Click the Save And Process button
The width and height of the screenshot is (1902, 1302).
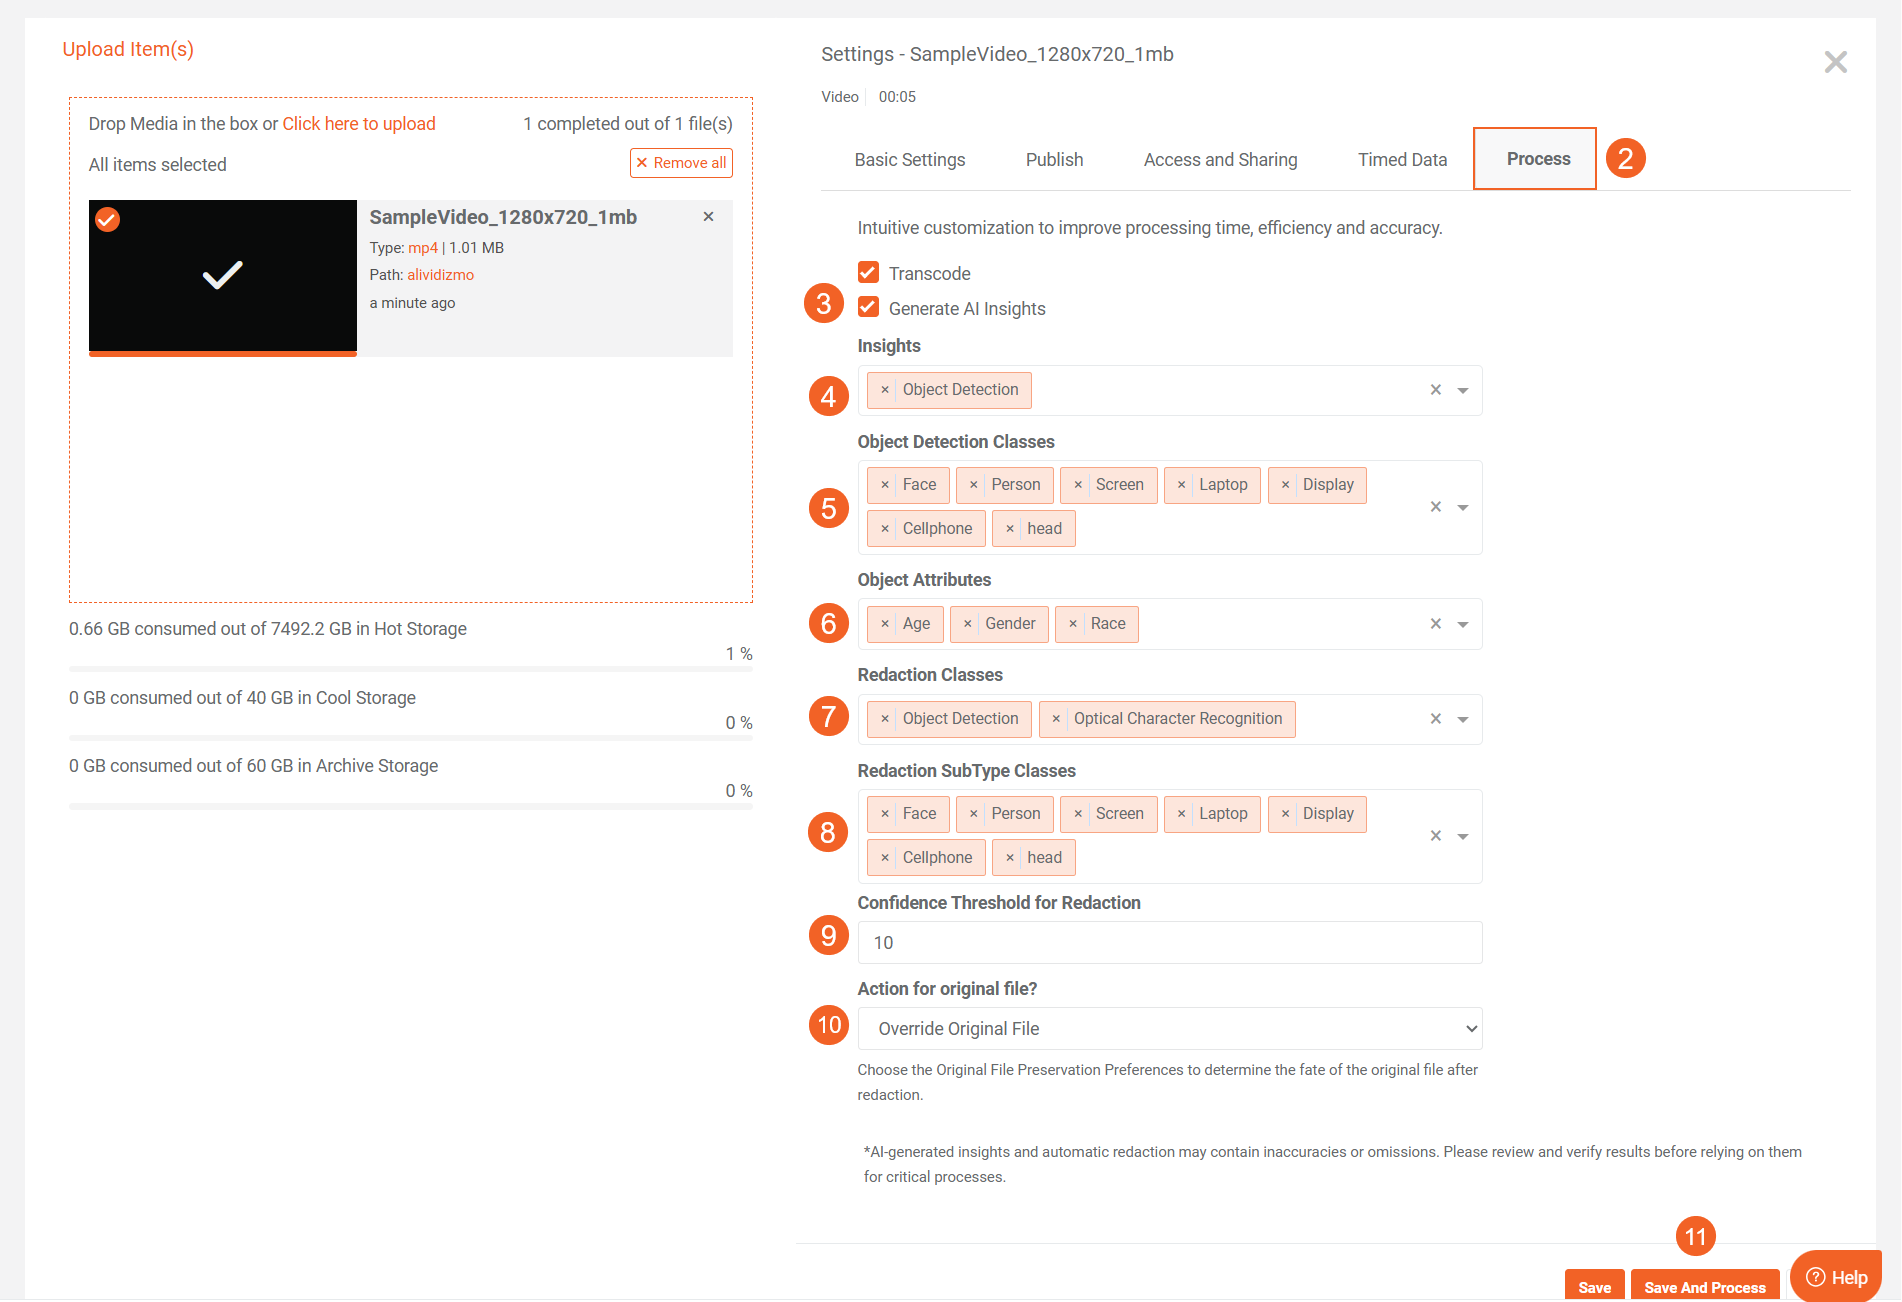click(x=1704, y=1287)
